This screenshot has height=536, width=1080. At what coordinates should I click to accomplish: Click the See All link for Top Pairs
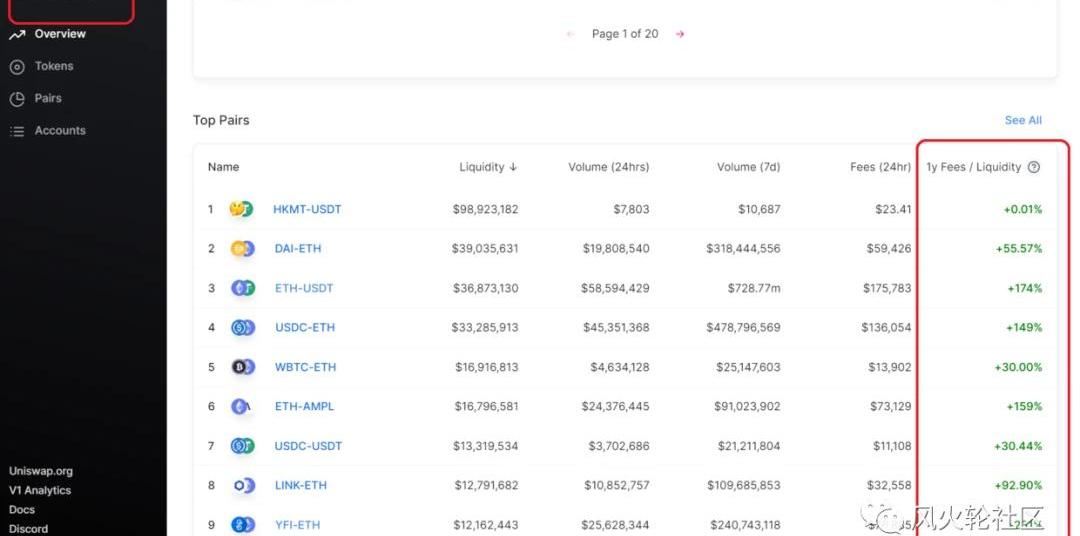click(x=1022, y=120)
